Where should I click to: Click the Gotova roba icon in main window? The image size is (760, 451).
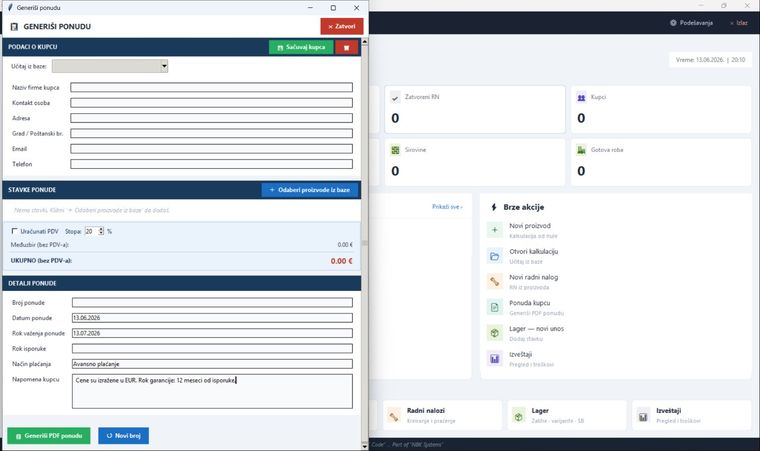pos(581,150)
